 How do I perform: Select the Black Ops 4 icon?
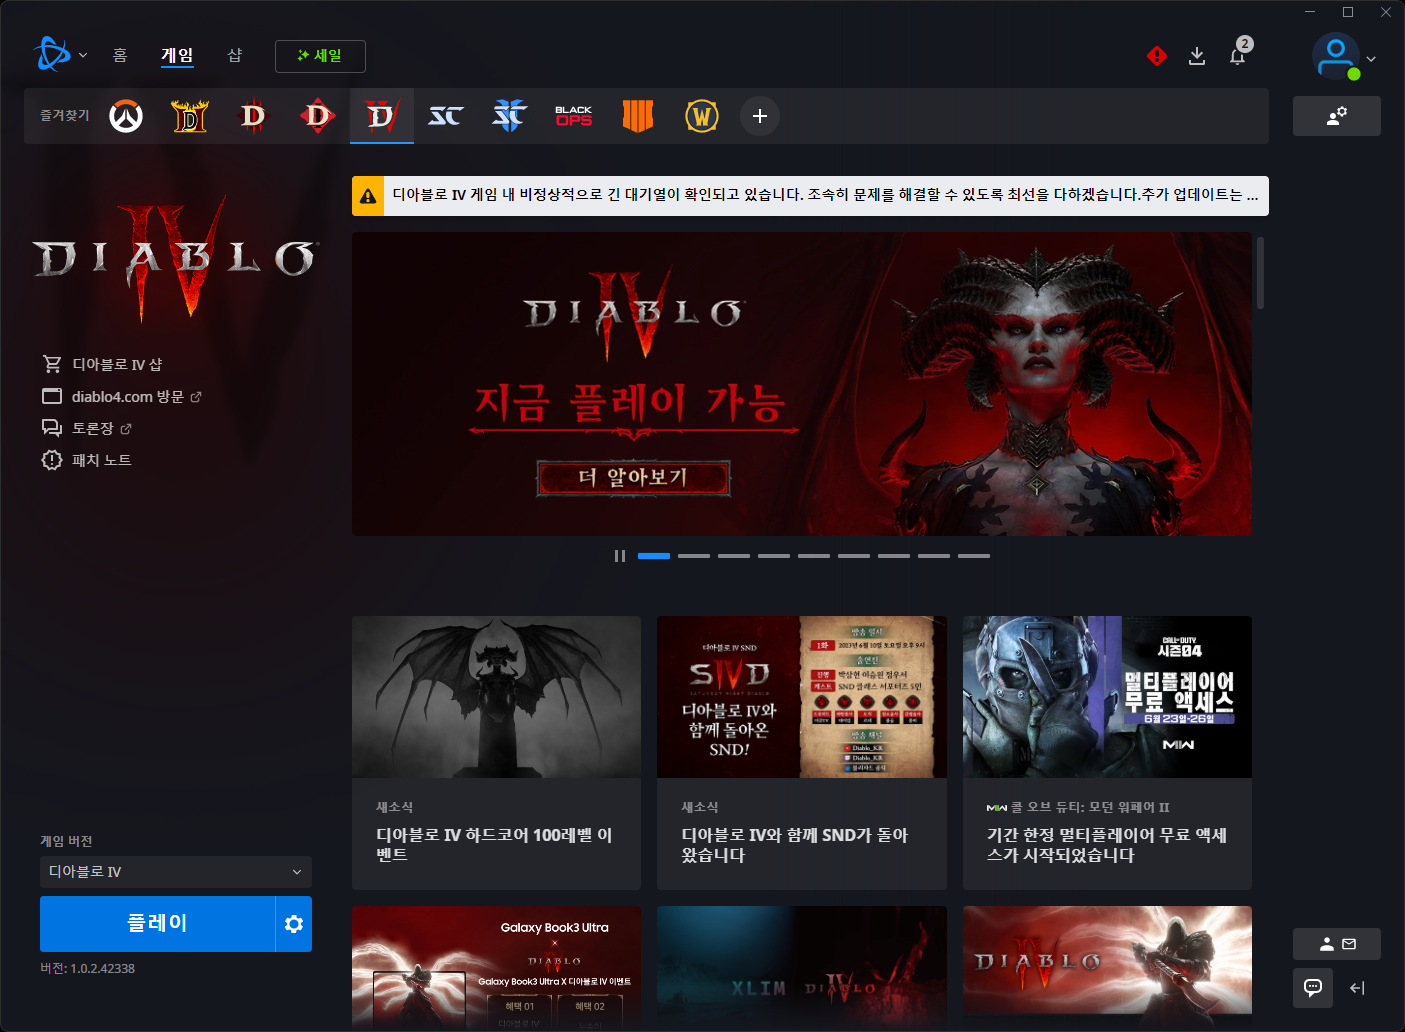pyautogui.click(x=638, y=116)
